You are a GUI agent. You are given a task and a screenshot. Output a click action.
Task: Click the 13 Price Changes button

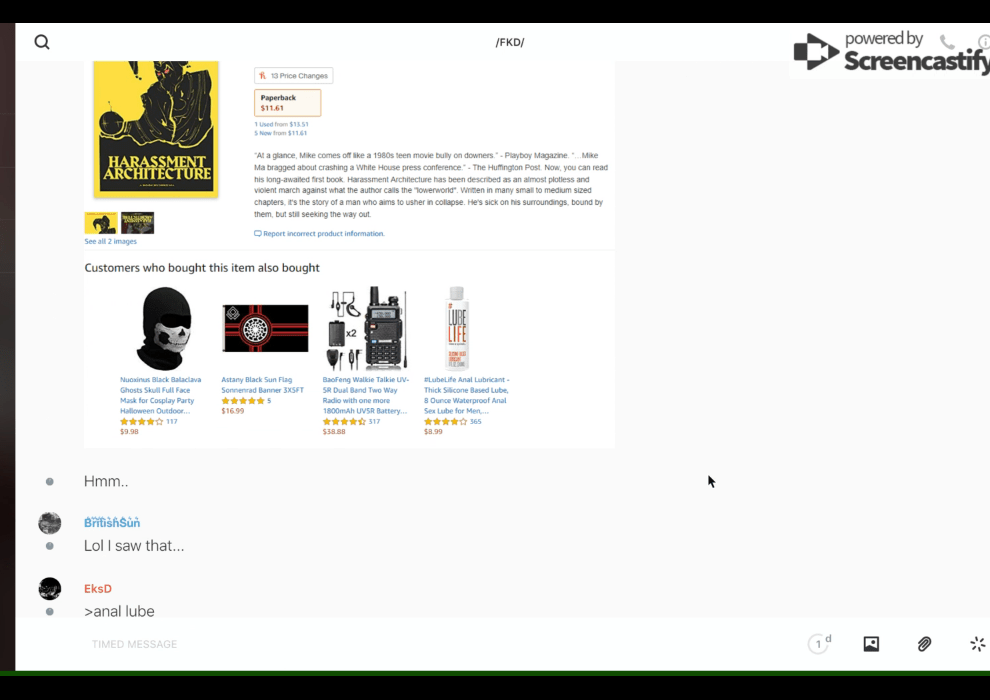pos(294,76)
